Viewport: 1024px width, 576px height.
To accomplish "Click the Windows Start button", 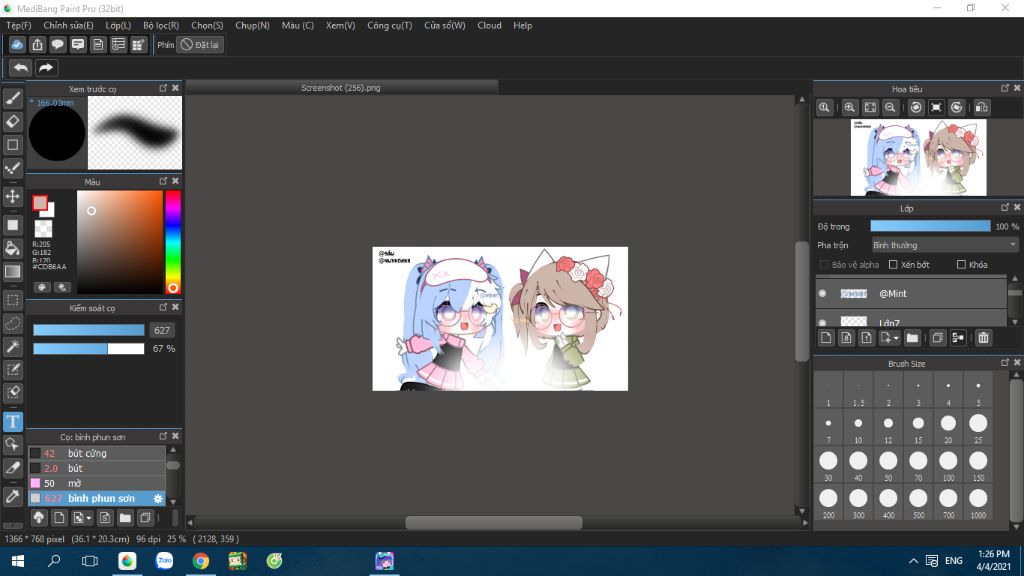I will (18, 561).
